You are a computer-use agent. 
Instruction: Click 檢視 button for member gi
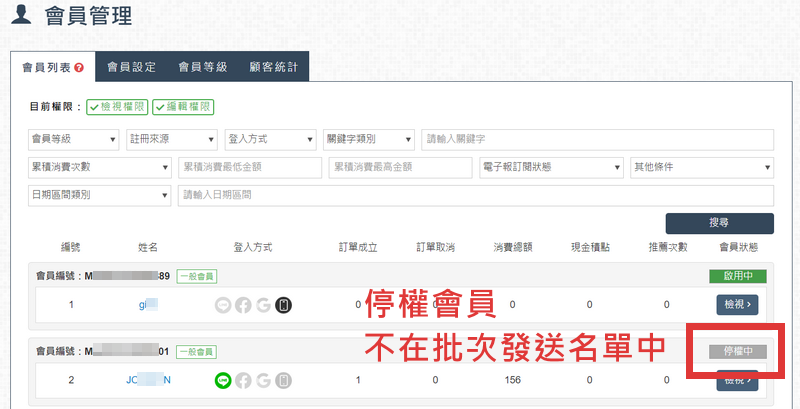[737, 305]
